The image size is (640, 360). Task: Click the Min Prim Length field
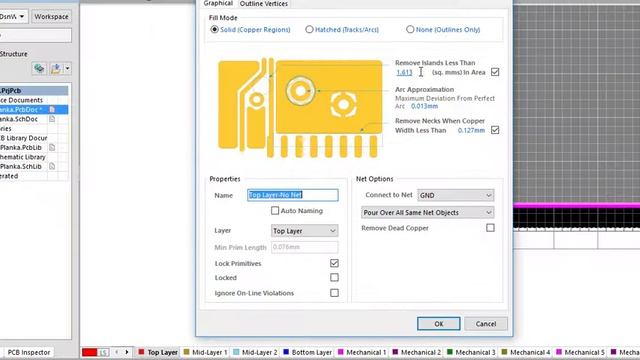click(x=304, y=247)
